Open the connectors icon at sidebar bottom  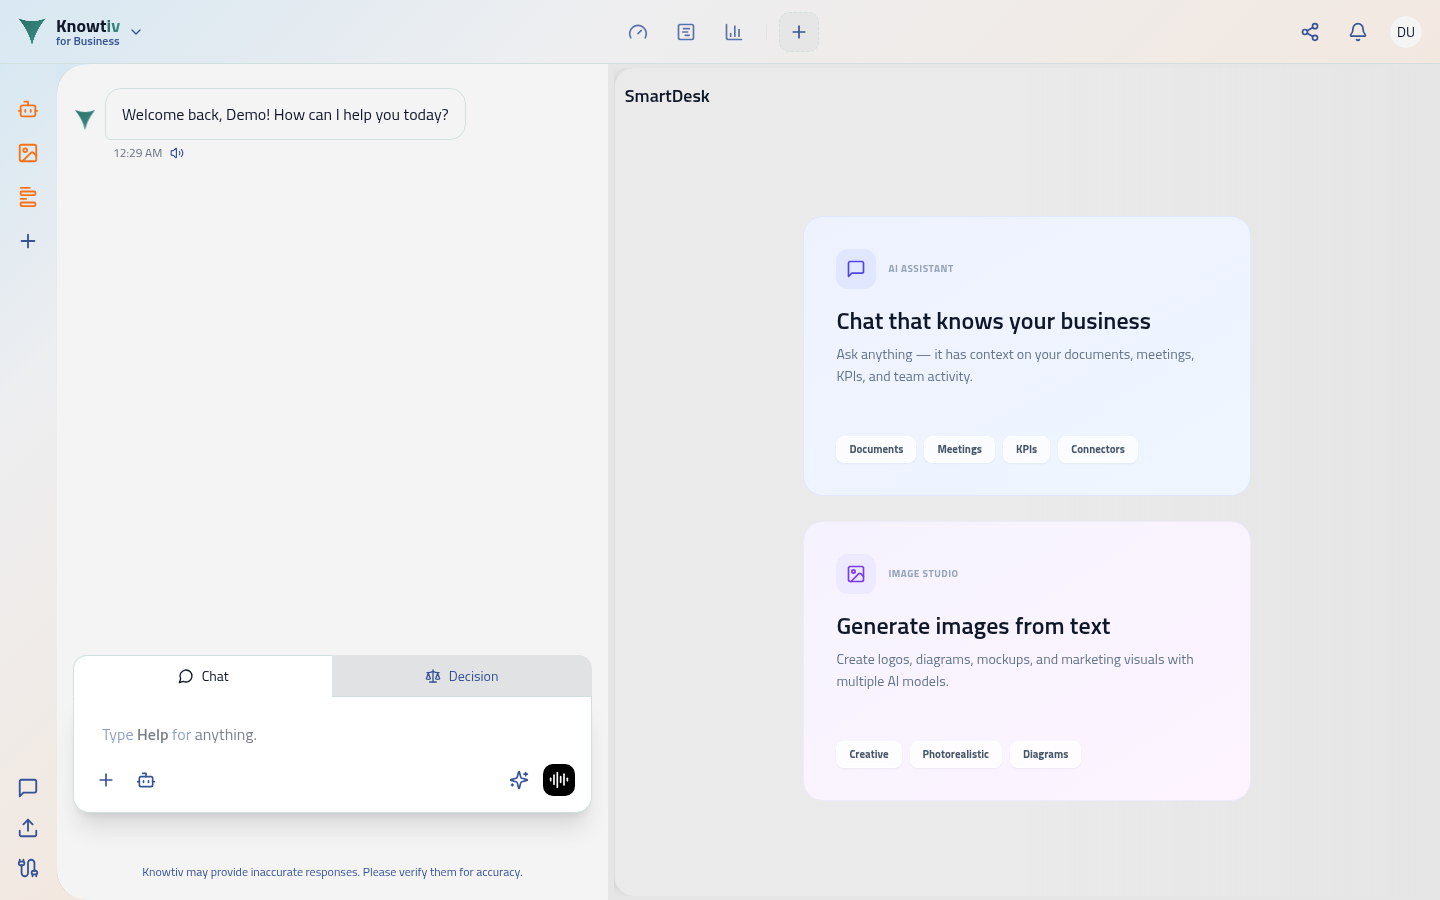click(28, 868)
